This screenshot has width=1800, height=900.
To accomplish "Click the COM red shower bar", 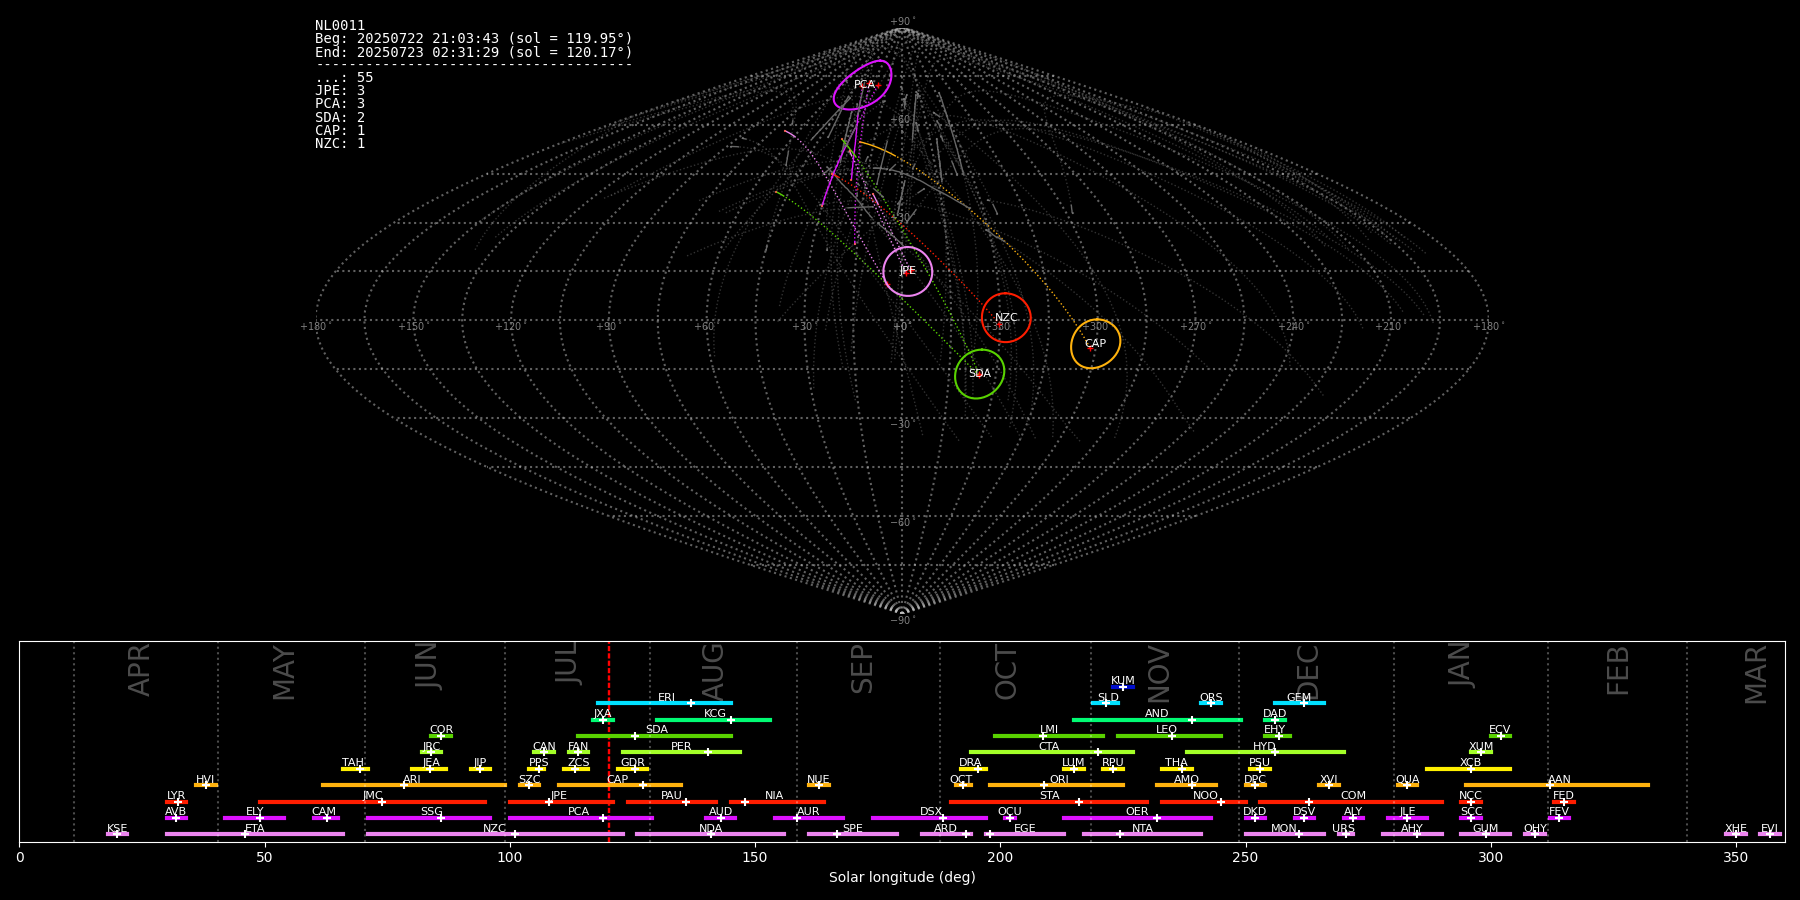I will coord(1352,801).
